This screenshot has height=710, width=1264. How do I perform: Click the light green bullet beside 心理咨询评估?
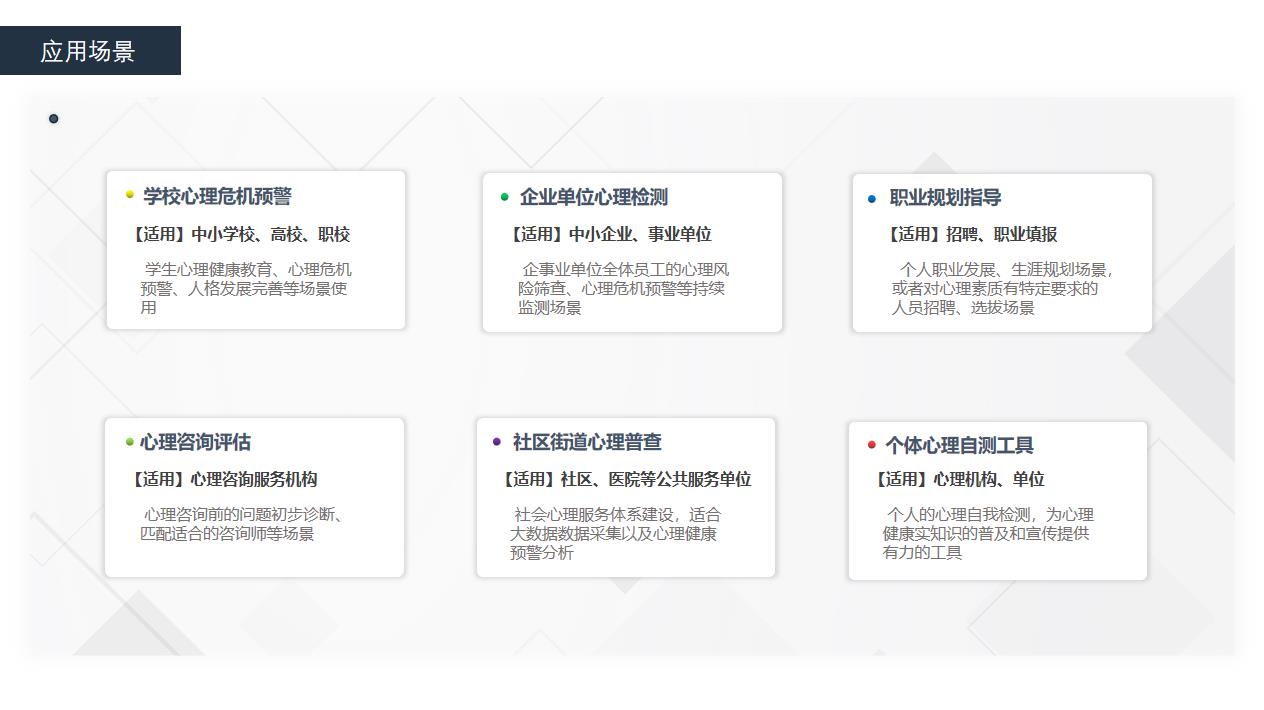[130, 442]
